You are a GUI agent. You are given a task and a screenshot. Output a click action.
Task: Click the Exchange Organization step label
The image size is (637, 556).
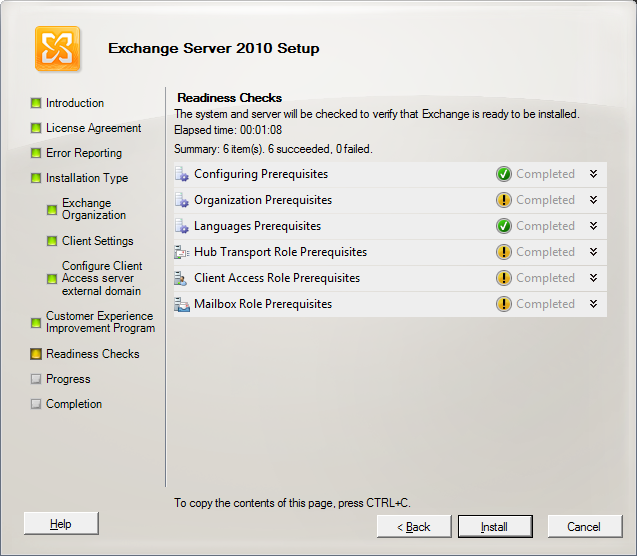pyautogui.click(x=94, y=209)
